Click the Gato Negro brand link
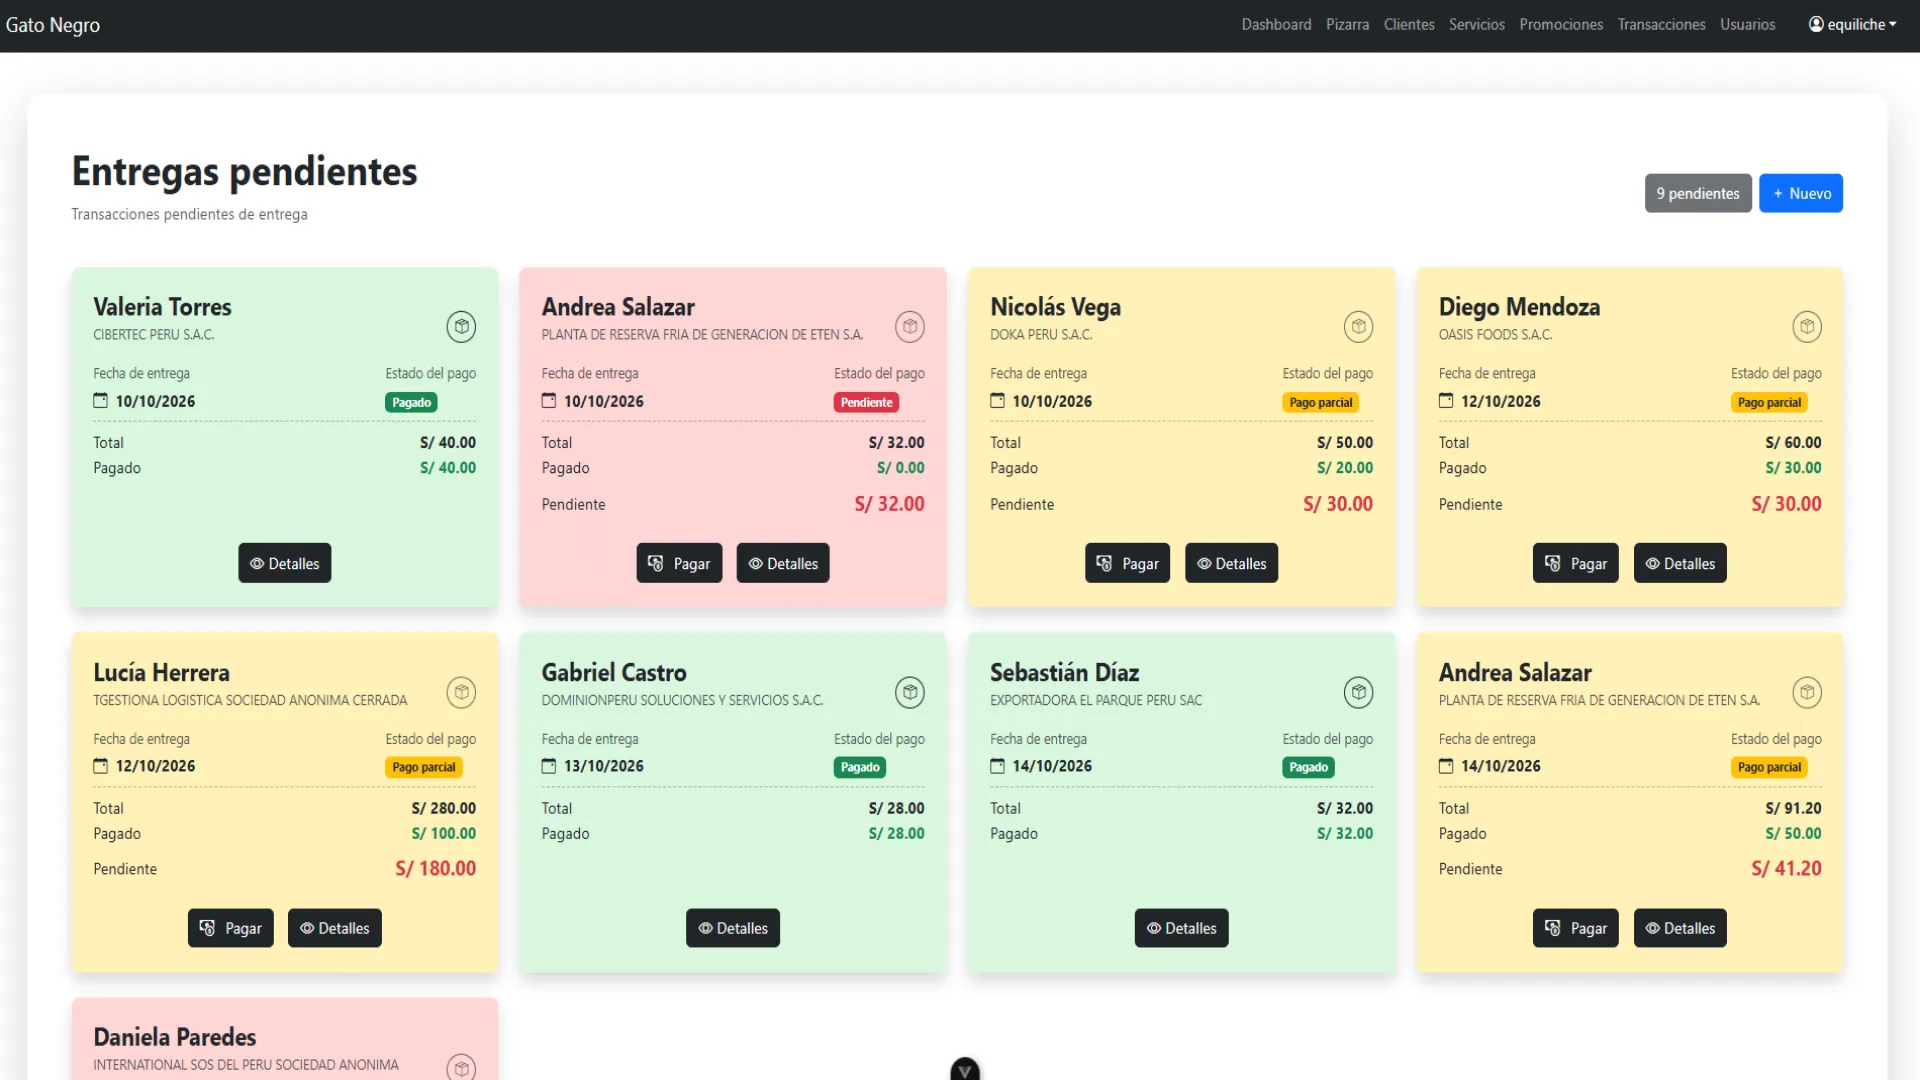Image resolution: width=1920 pixels, height=1080 pixels. (53, 25)
